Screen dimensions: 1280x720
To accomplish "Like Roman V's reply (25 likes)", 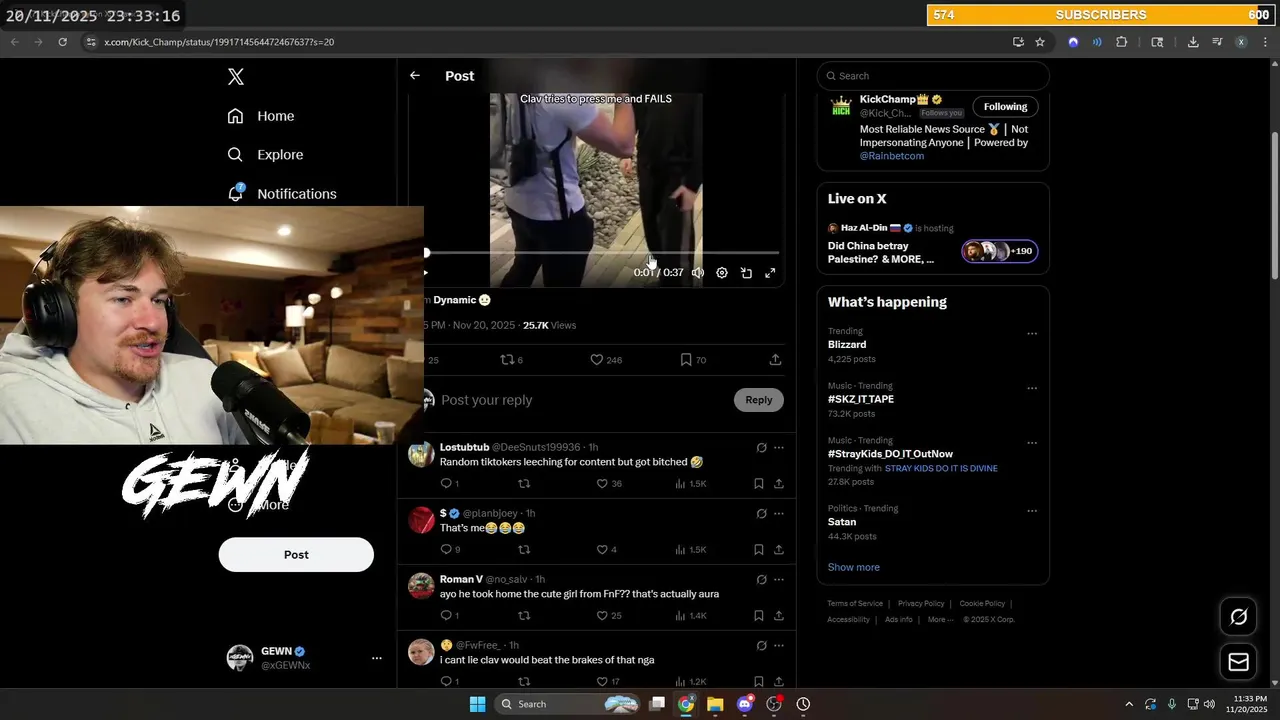I will tap(609, 616).
